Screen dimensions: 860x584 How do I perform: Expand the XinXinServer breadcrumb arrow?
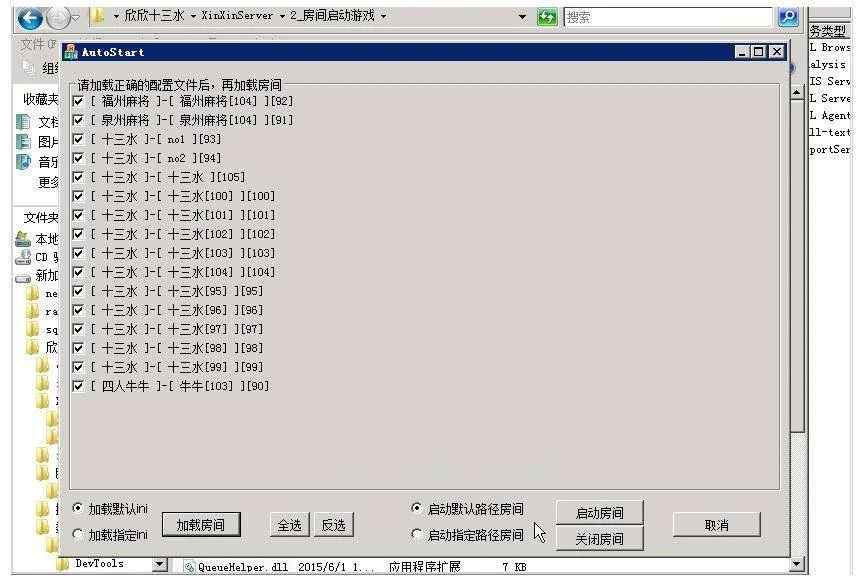pos(281,17)
